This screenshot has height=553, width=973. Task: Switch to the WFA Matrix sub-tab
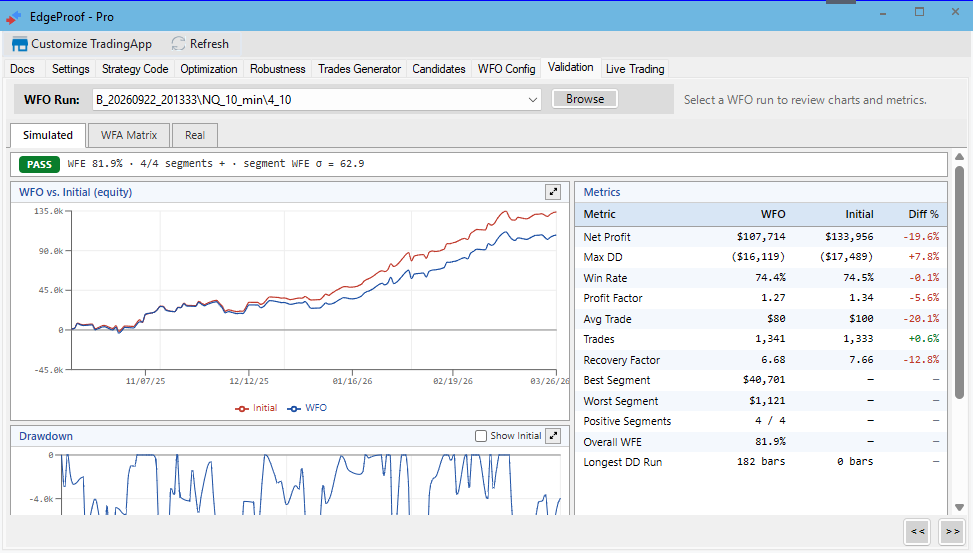[x=129, y=135]
